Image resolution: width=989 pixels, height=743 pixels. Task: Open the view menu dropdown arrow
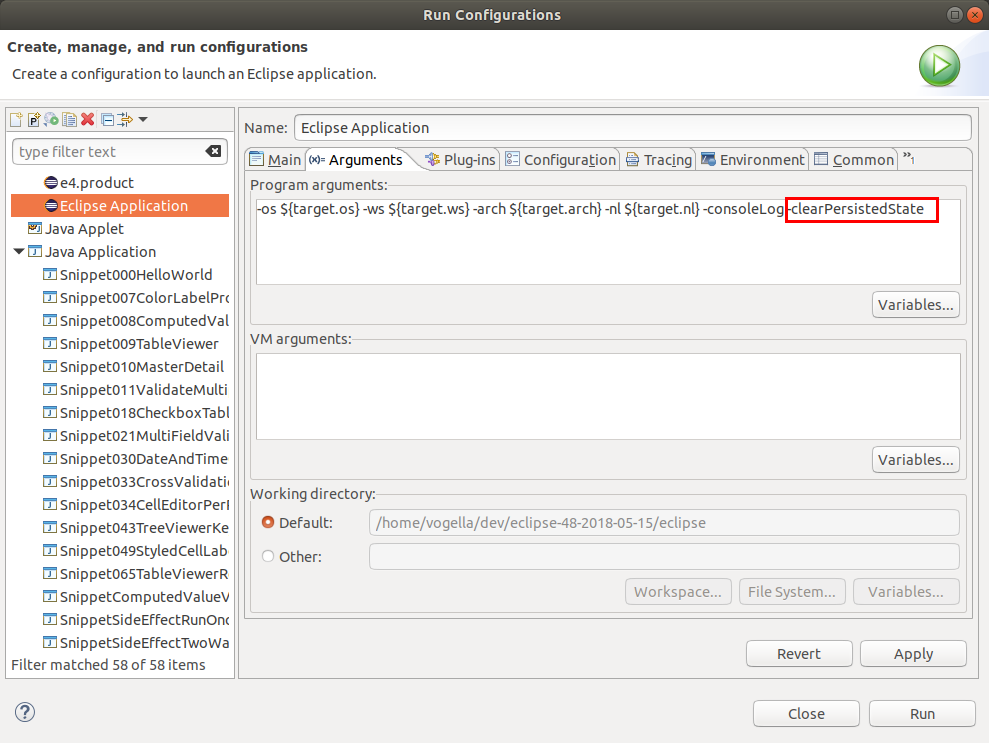pyautogui.click(x=143, y=119)
